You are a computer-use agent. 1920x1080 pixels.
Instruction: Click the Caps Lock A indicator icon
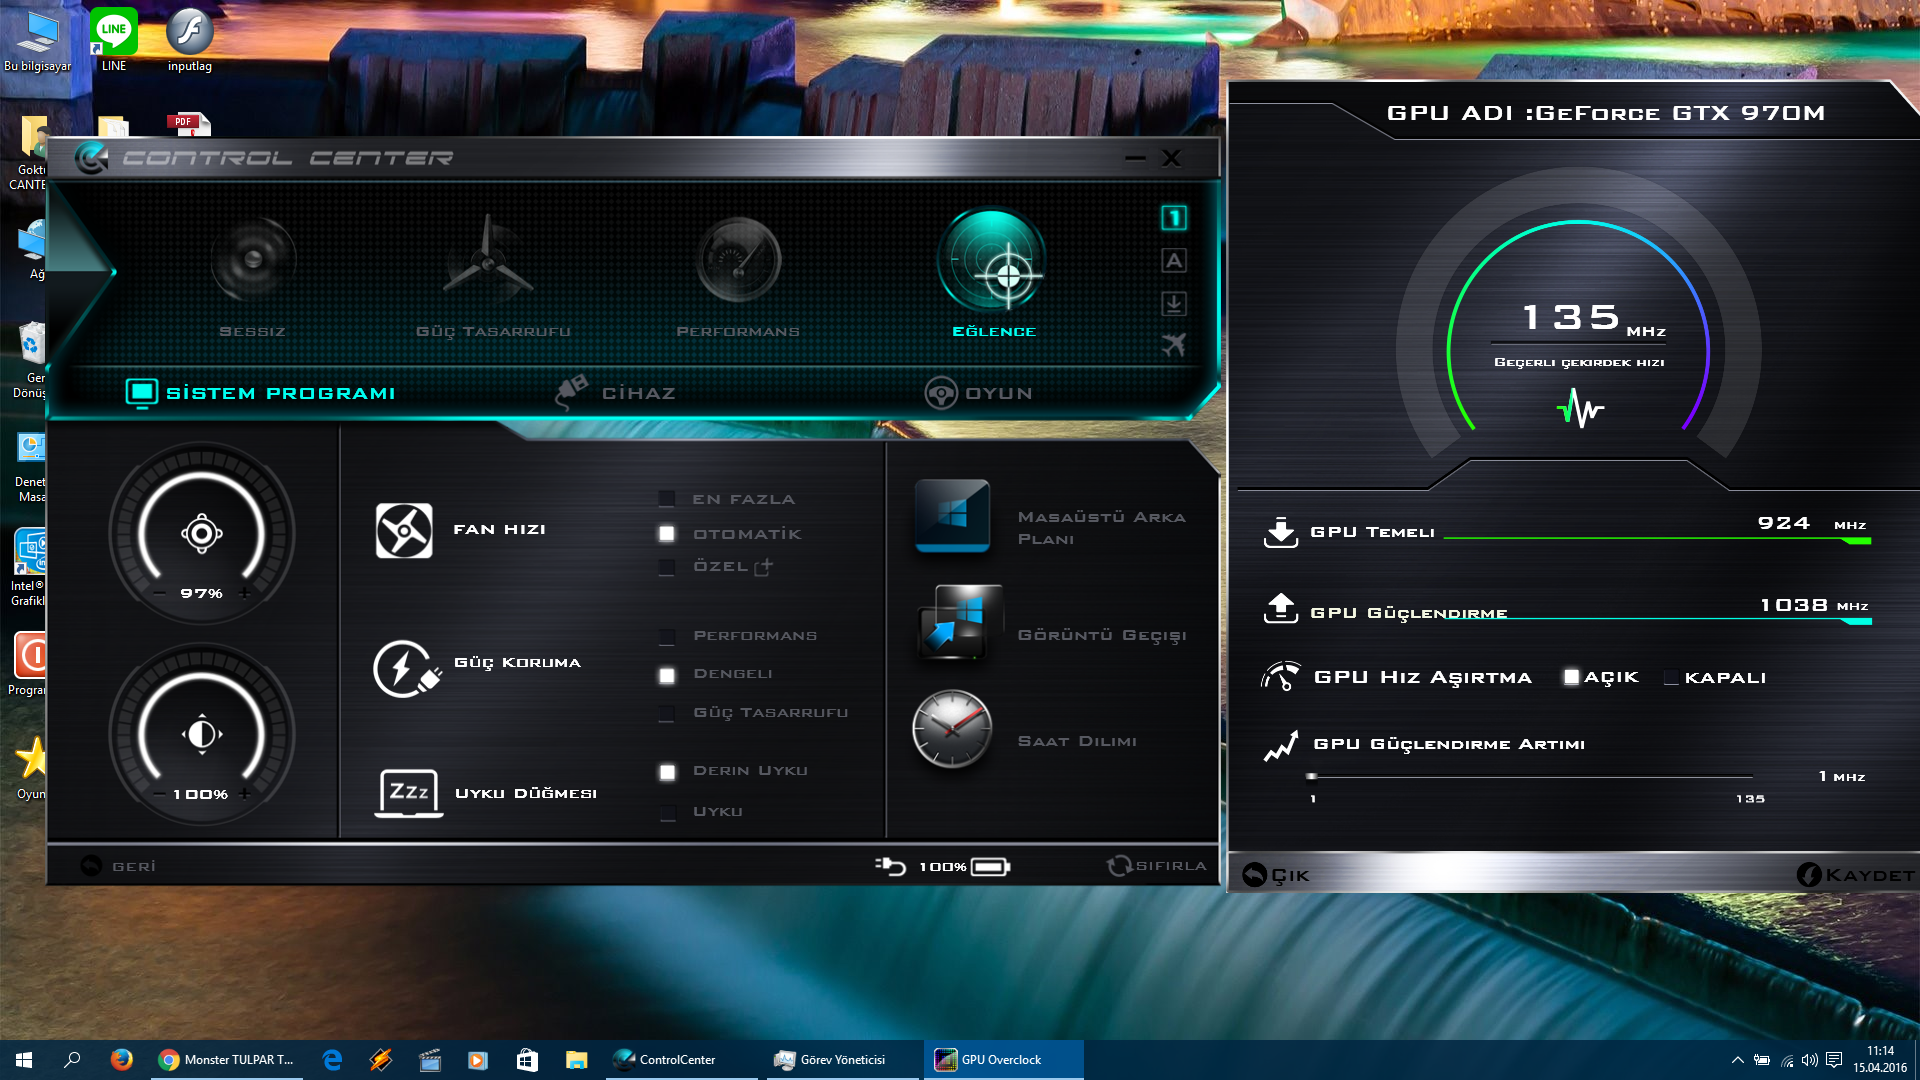pyautogui.click(x=1174, y=261)
